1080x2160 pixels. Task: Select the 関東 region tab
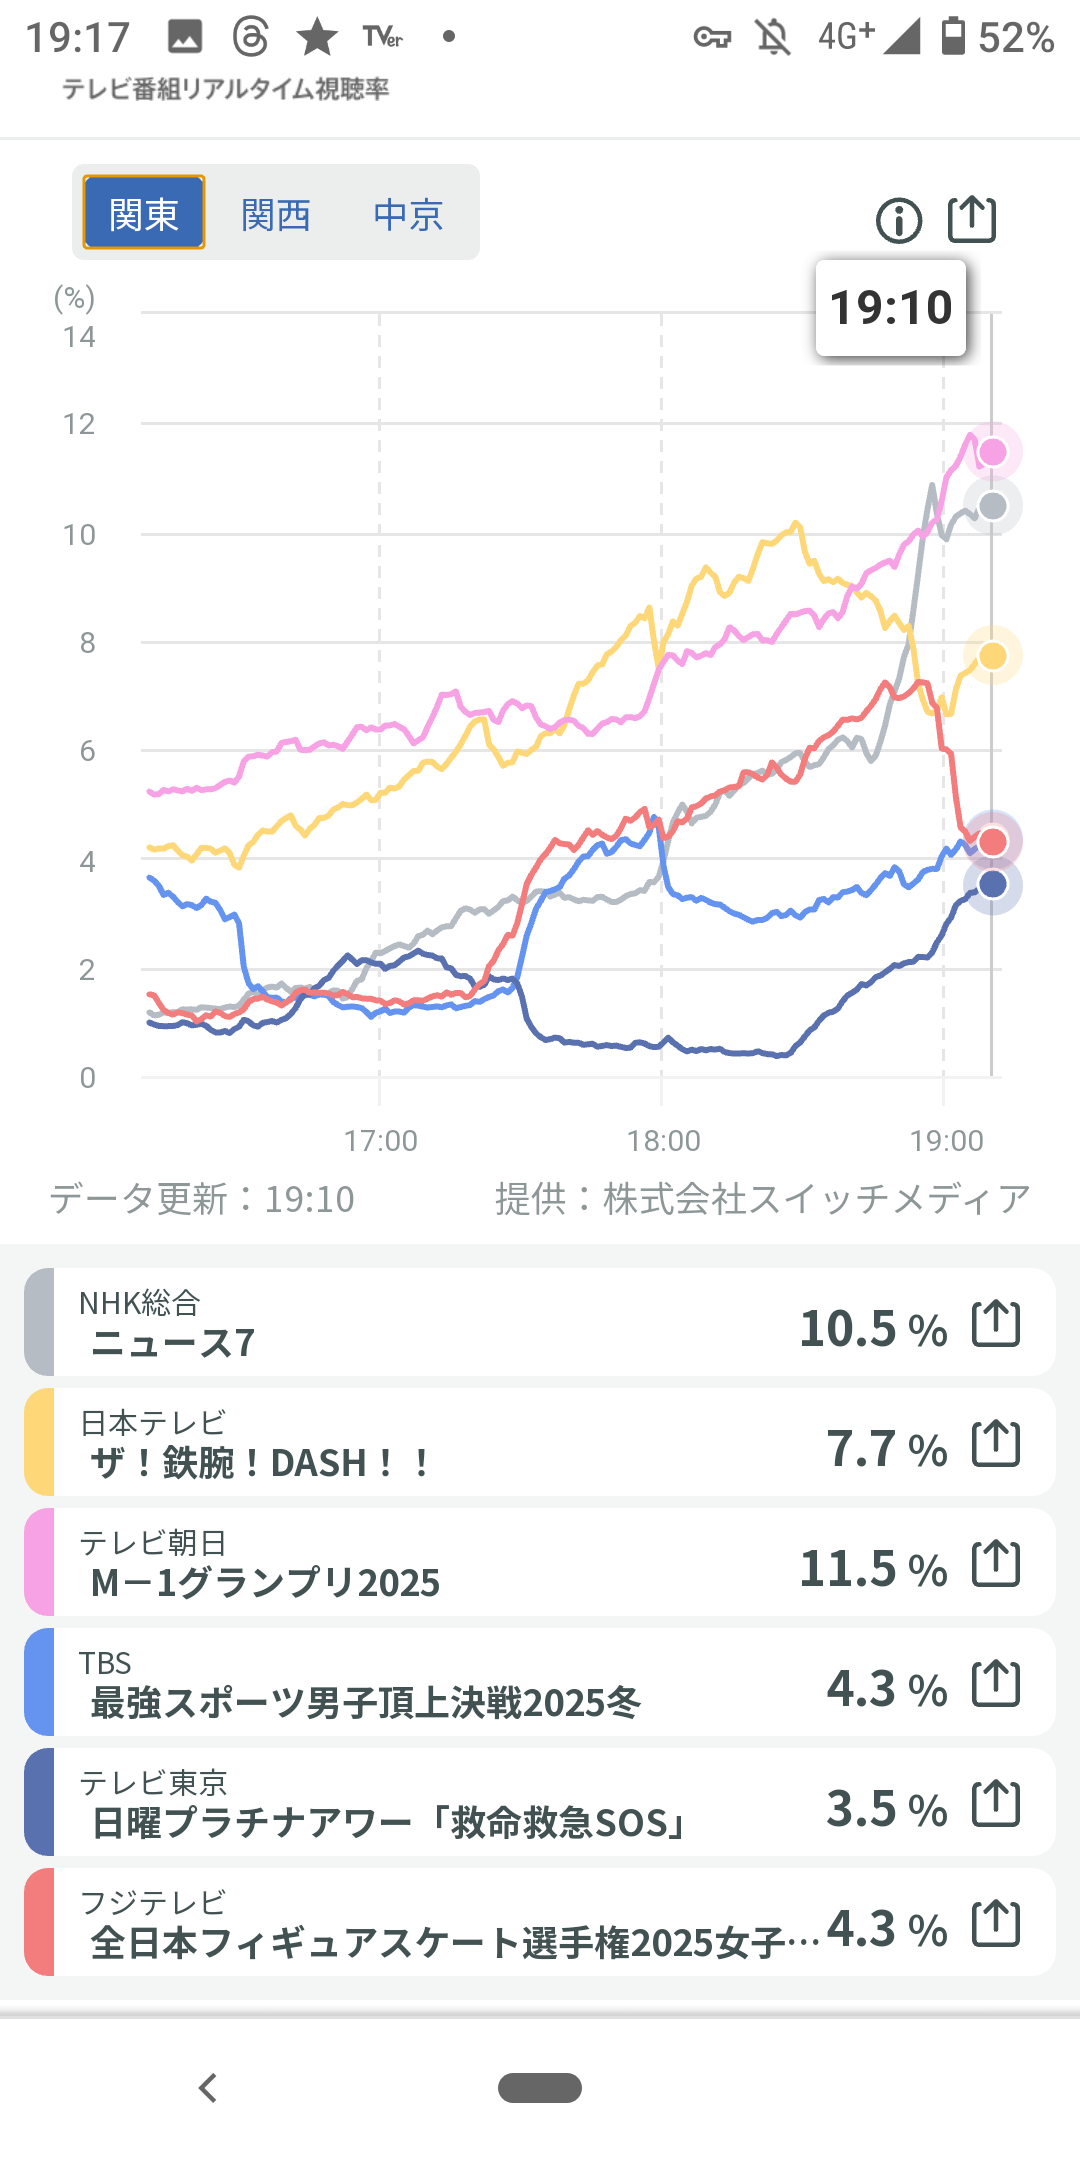(144, 213)
